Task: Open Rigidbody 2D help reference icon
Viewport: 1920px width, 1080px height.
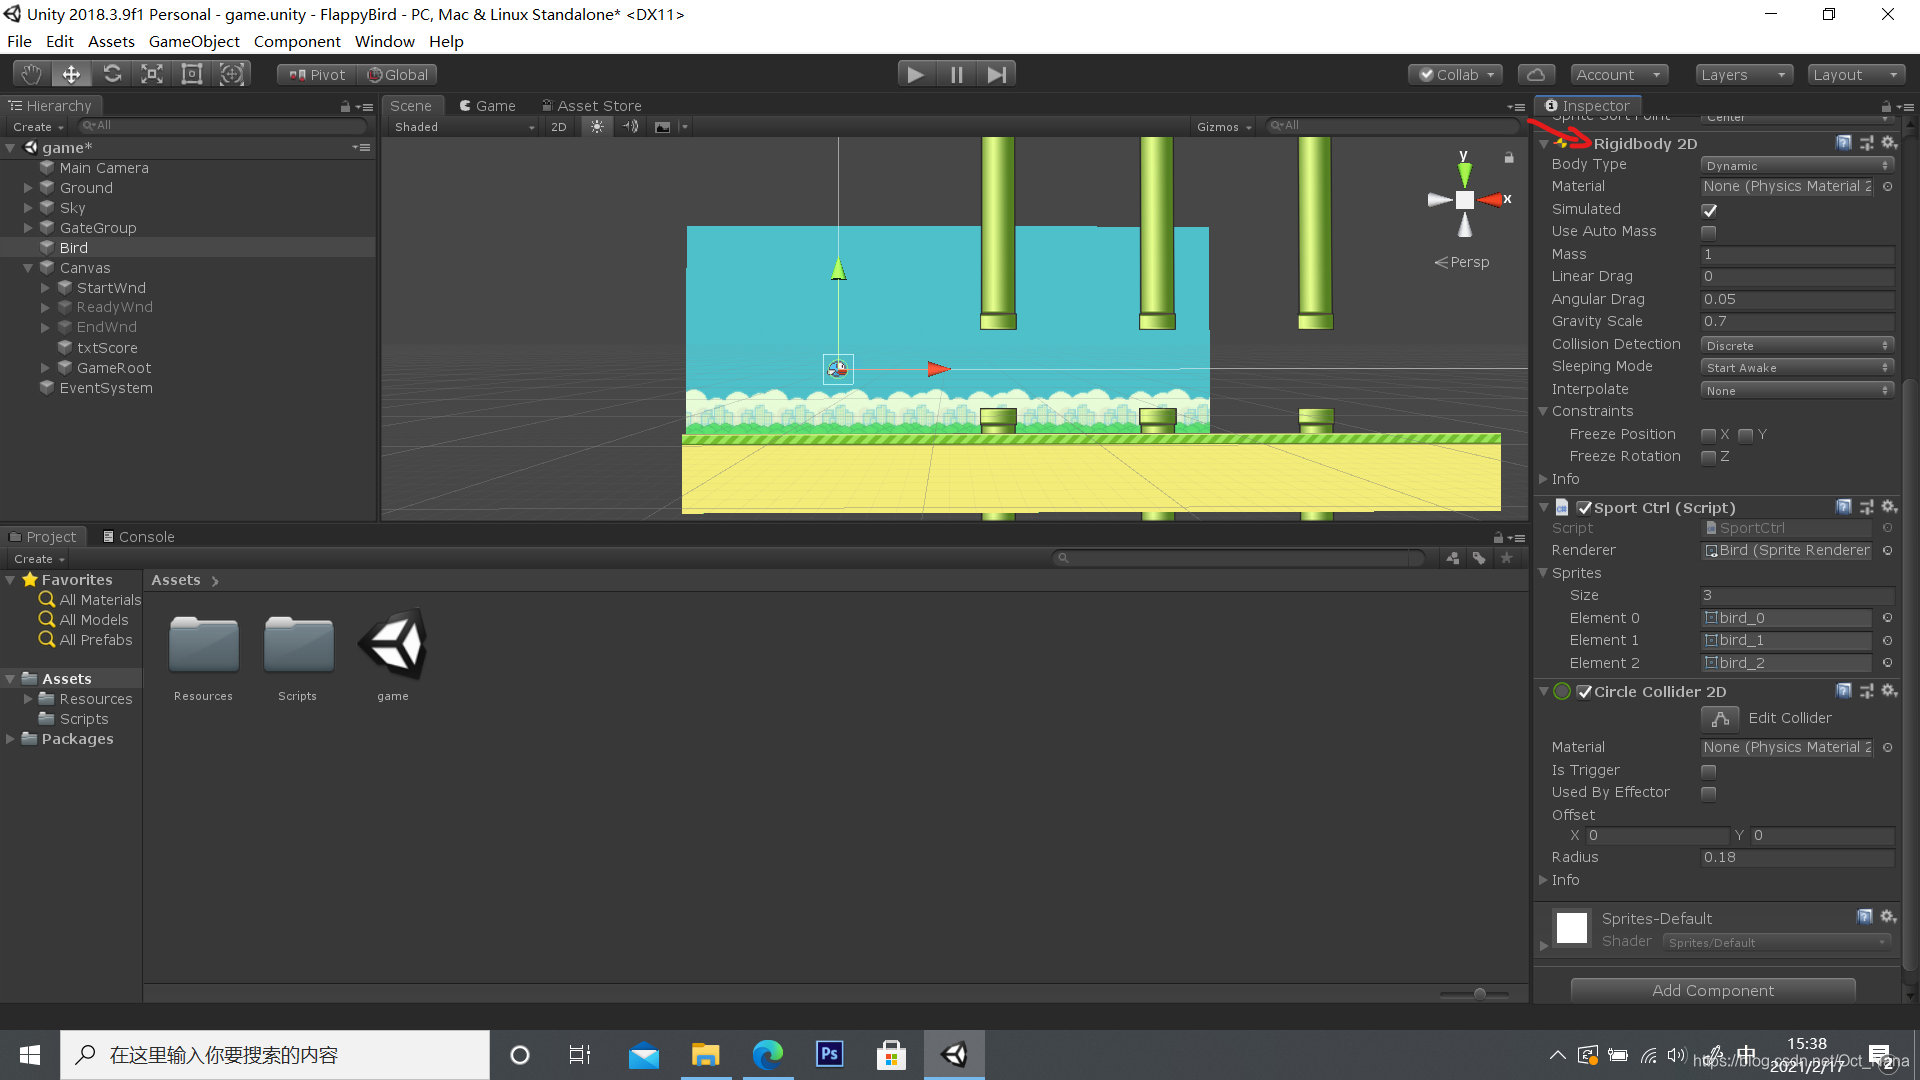Action: [1844, 143]
